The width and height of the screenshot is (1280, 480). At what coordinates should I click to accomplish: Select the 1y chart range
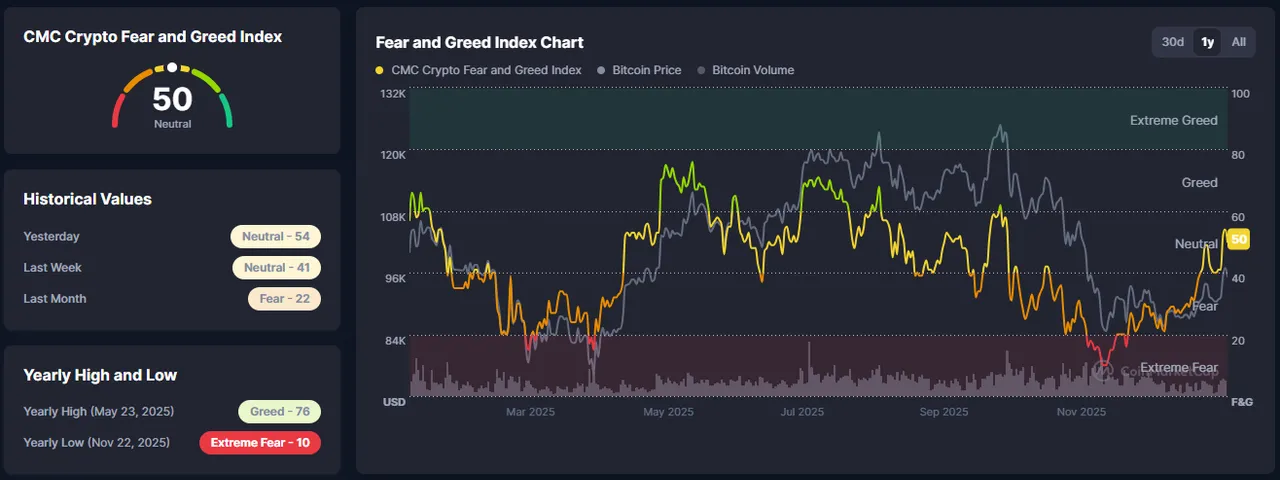click(1208, 42)
